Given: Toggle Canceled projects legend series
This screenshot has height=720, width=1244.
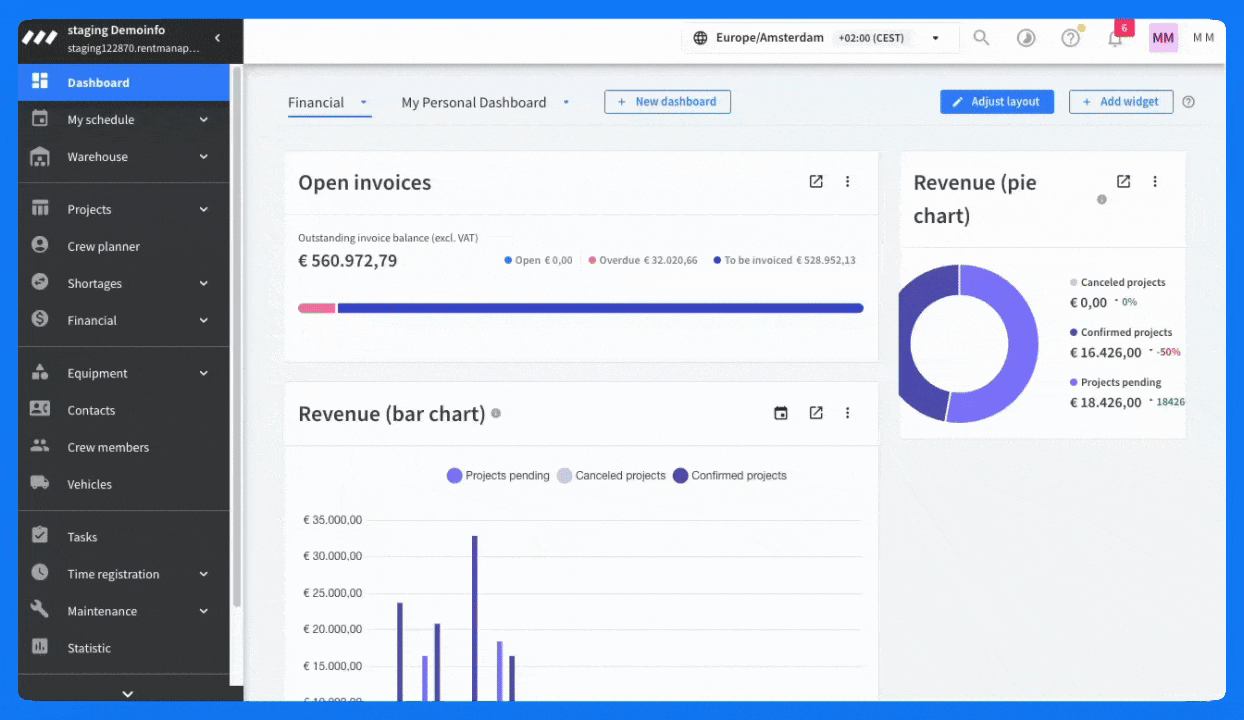Looking at the screenshot, I should tap(611, 476).
